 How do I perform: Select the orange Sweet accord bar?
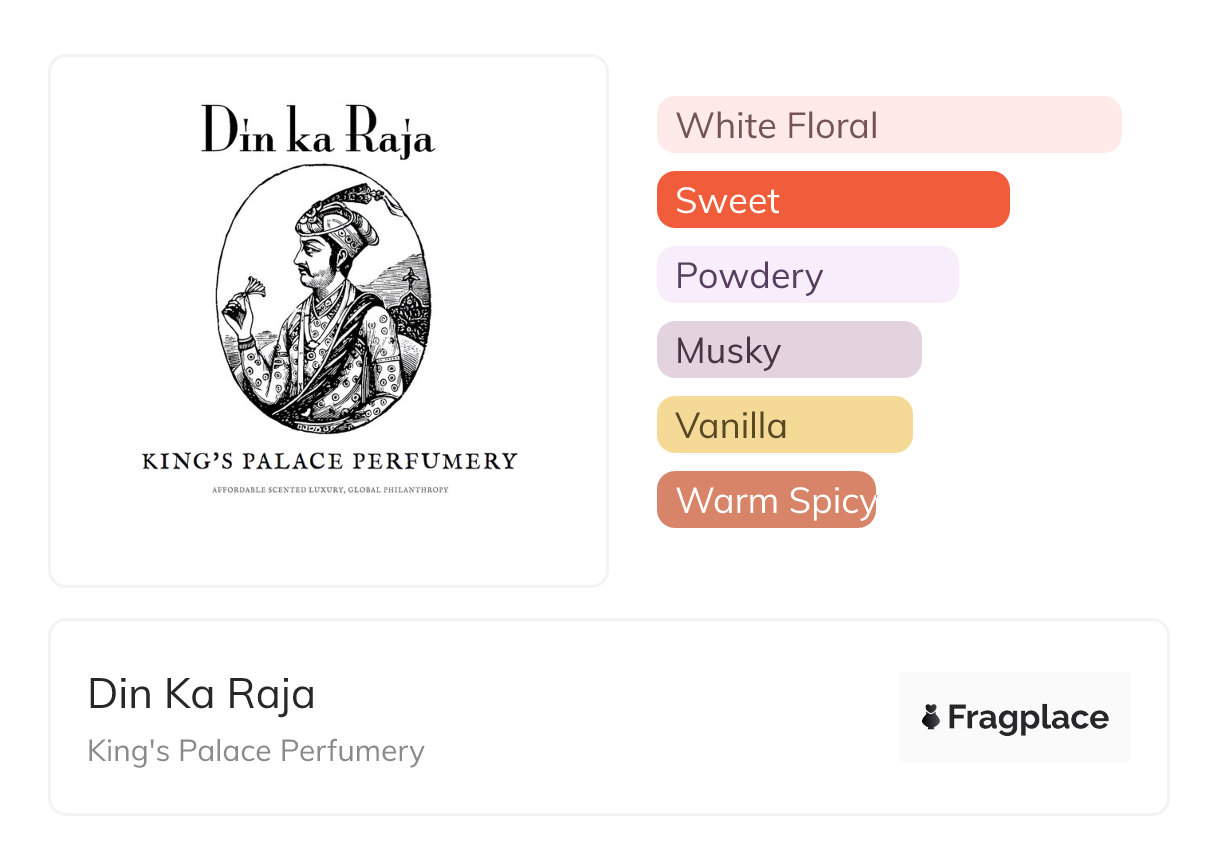pyautogui.click(x=832, y=200)
